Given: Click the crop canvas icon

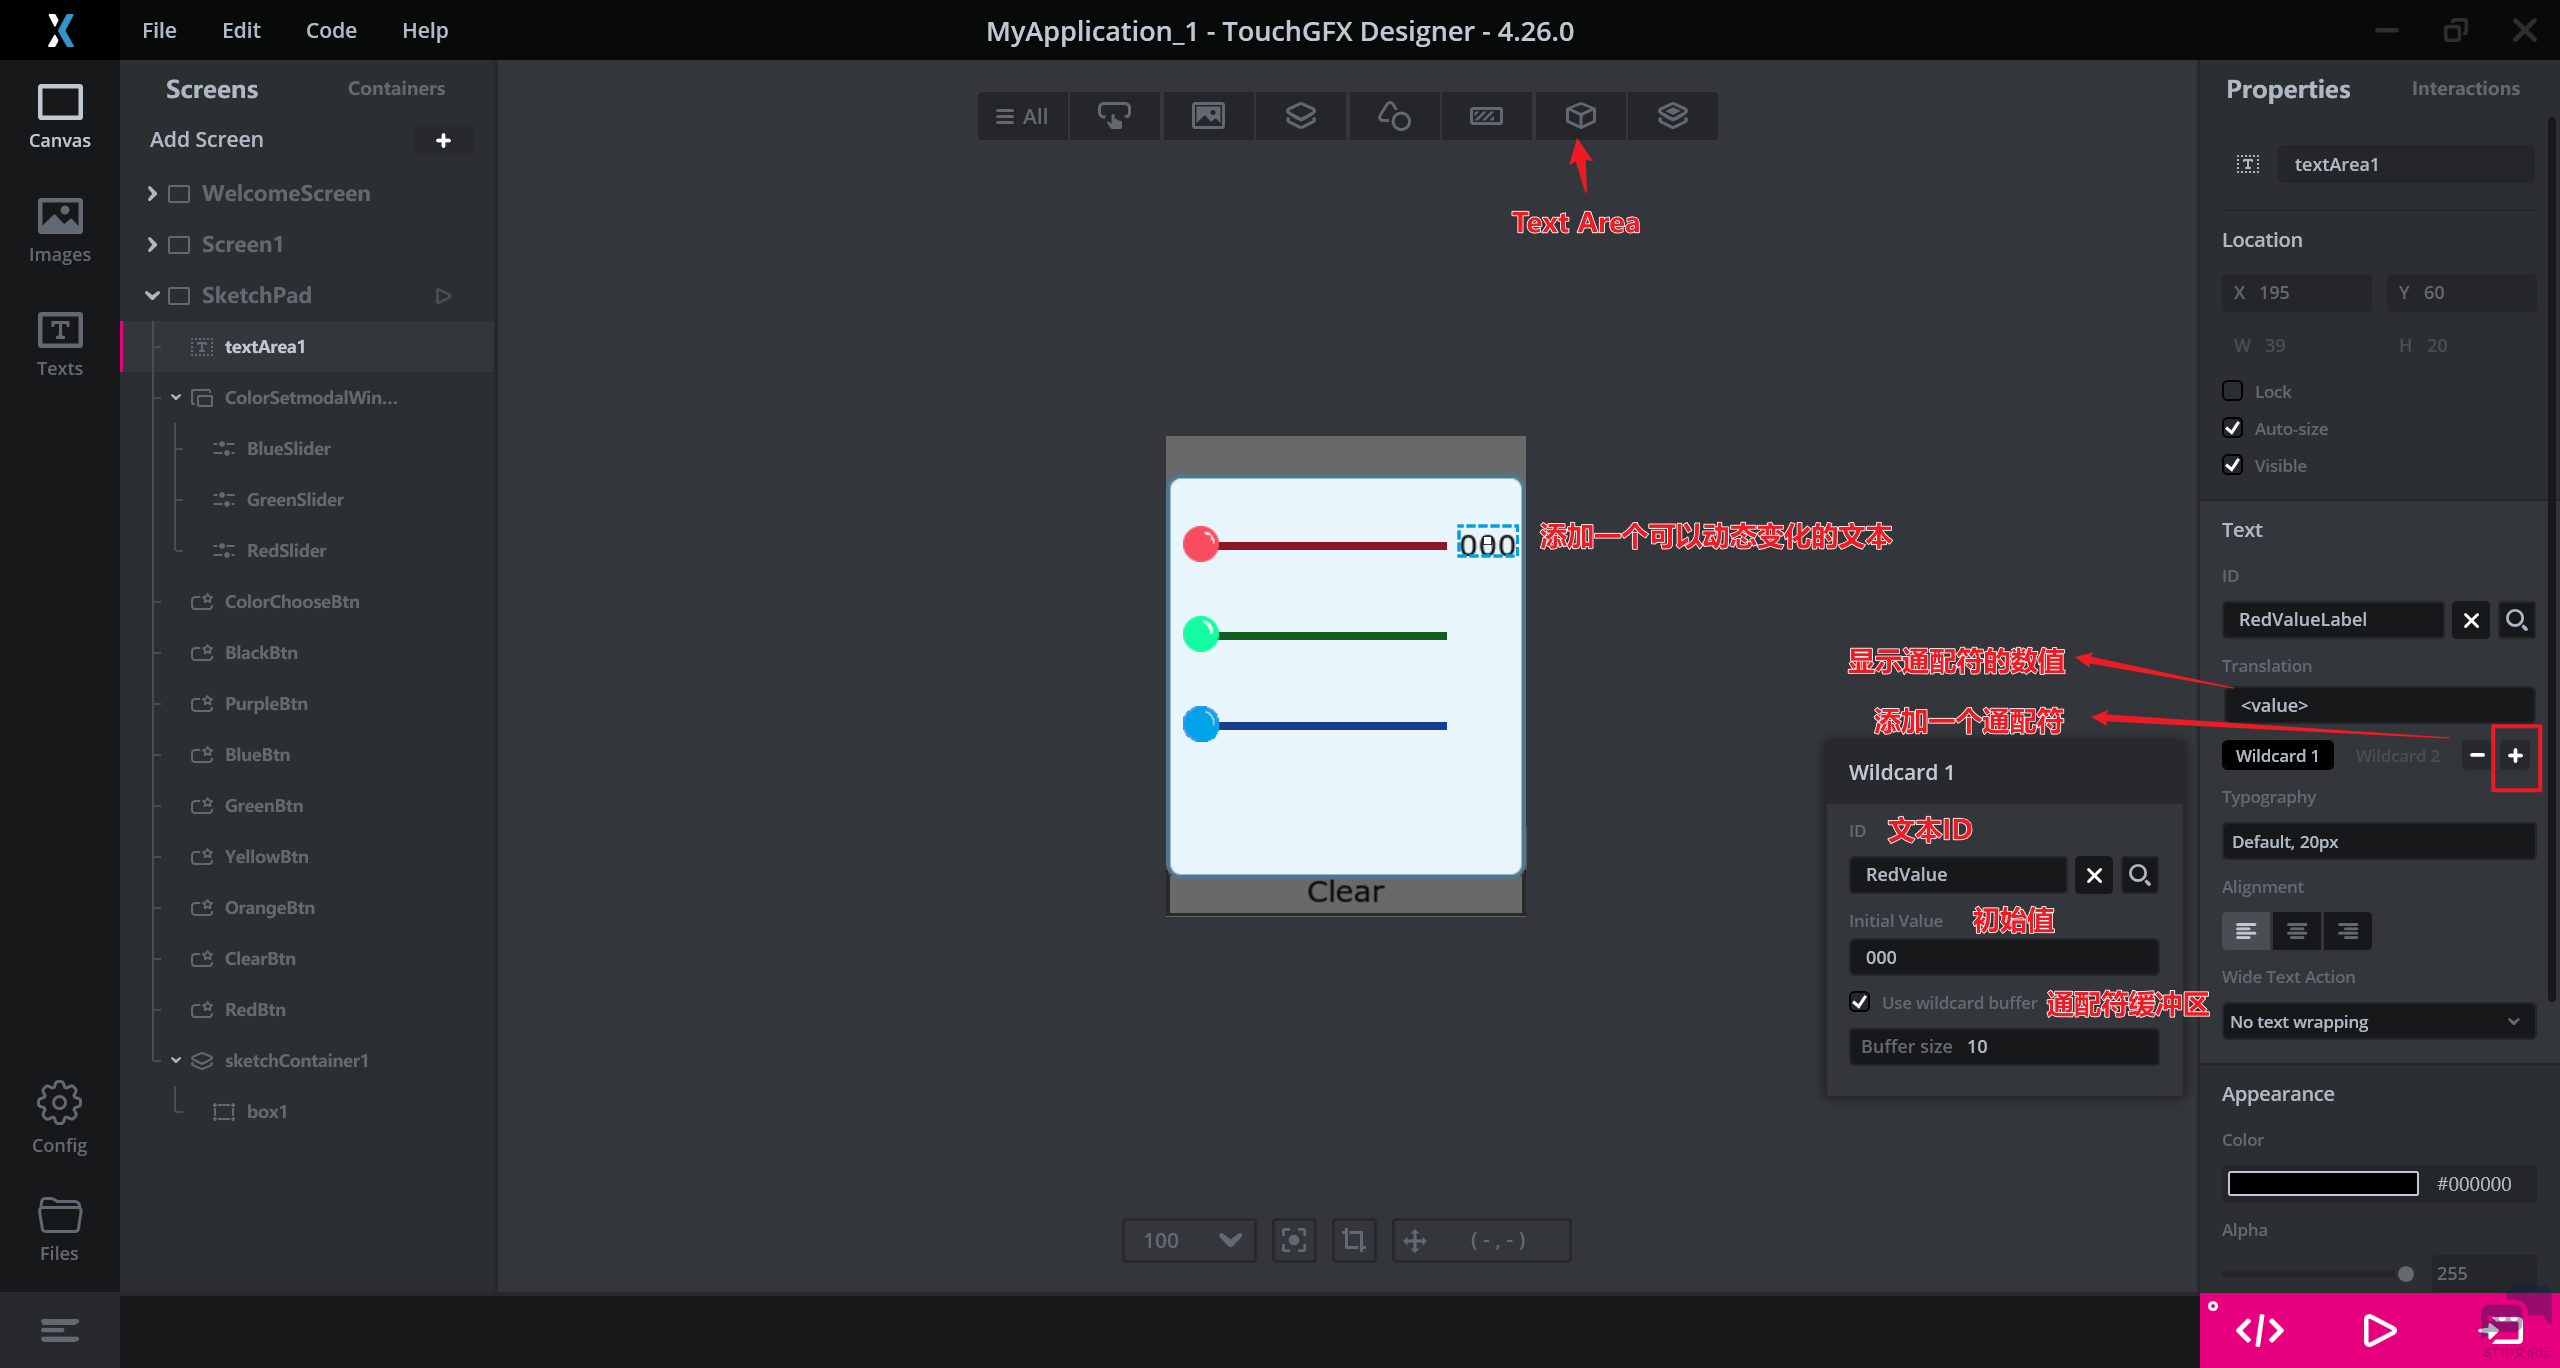Looking at the screenshot, I should pos(1354,1240).
